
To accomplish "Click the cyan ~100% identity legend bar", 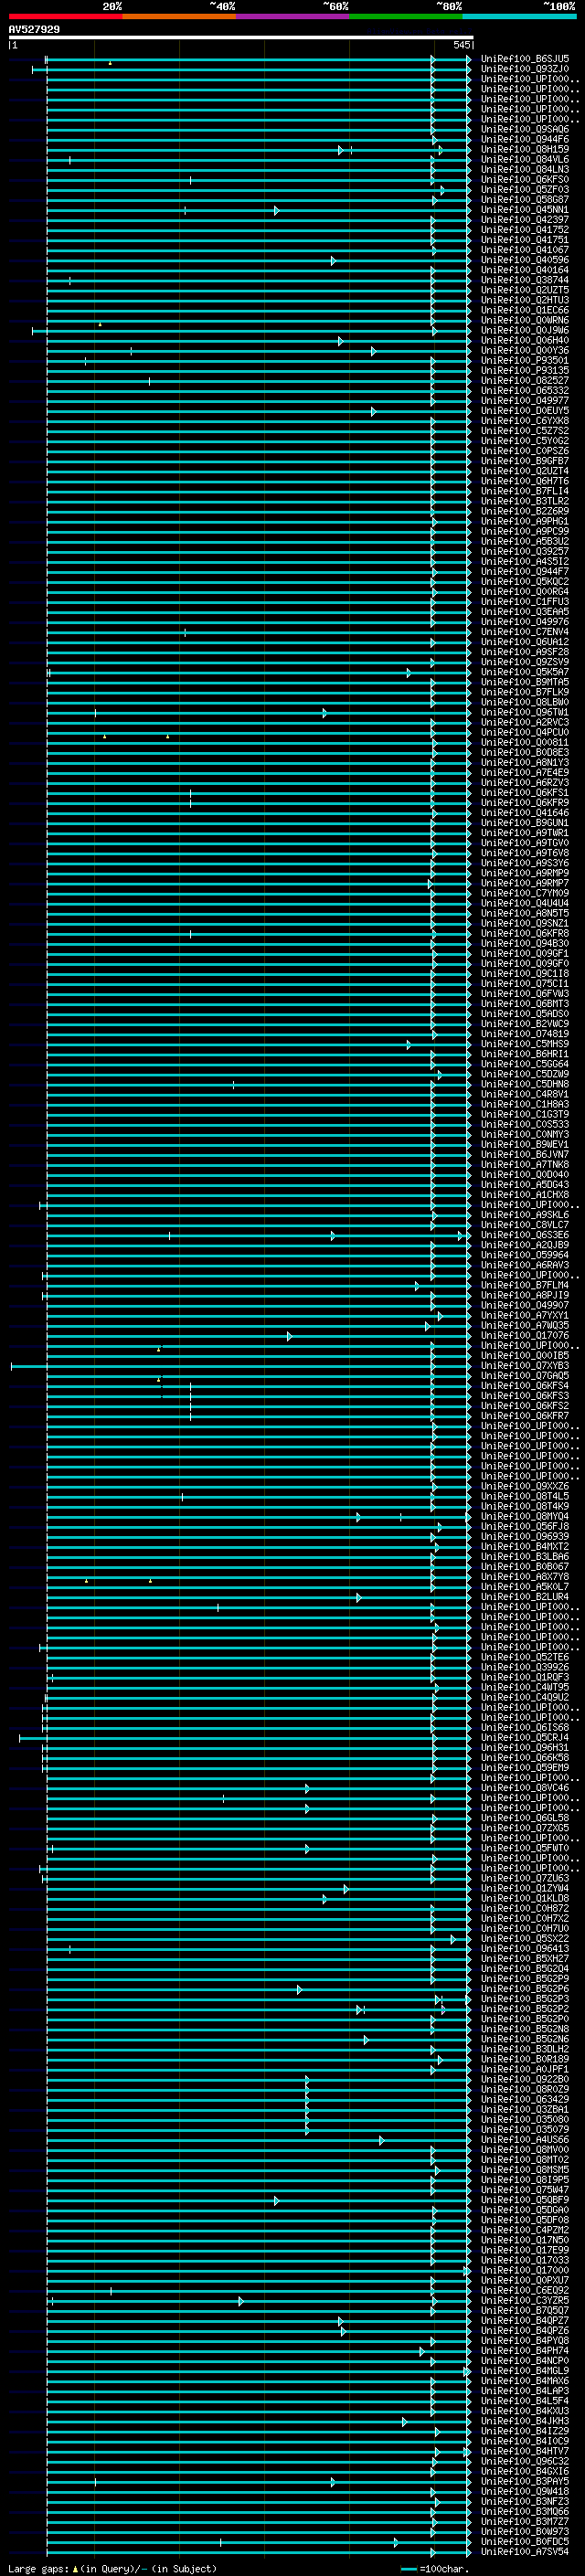I will coord(519,16).
